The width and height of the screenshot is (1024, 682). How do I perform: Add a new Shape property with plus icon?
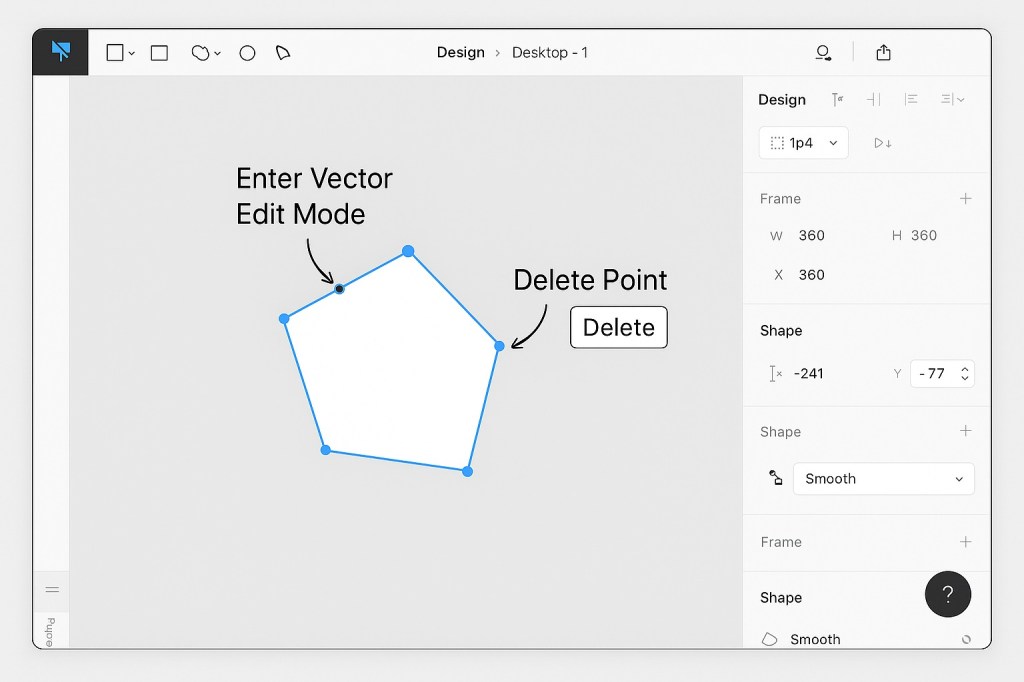point(966,431)
